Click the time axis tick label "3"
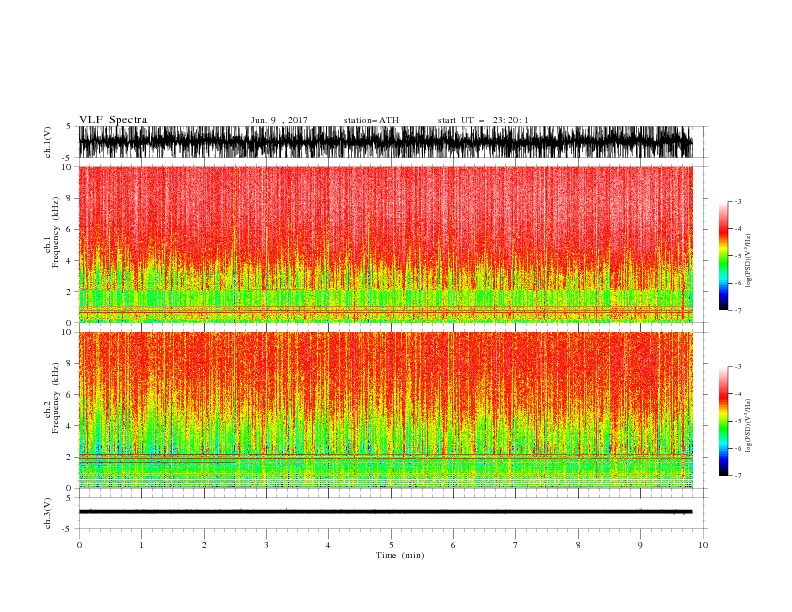792x612 pixels. (266, 545)
